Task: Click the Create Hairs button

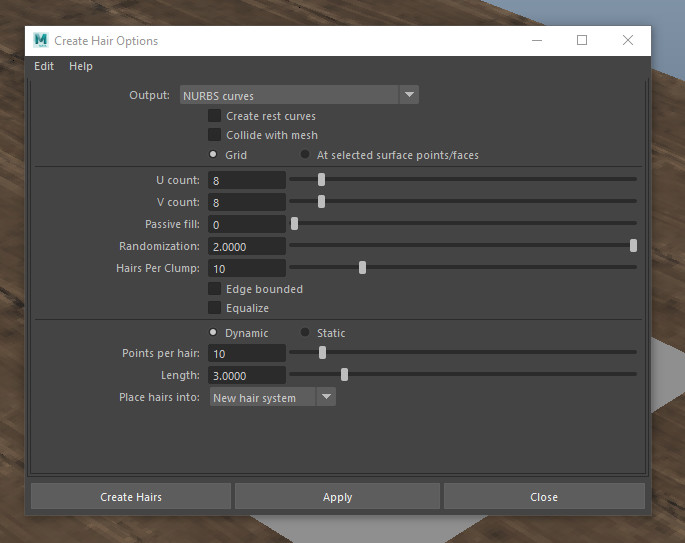Action: tap(131, 496)
